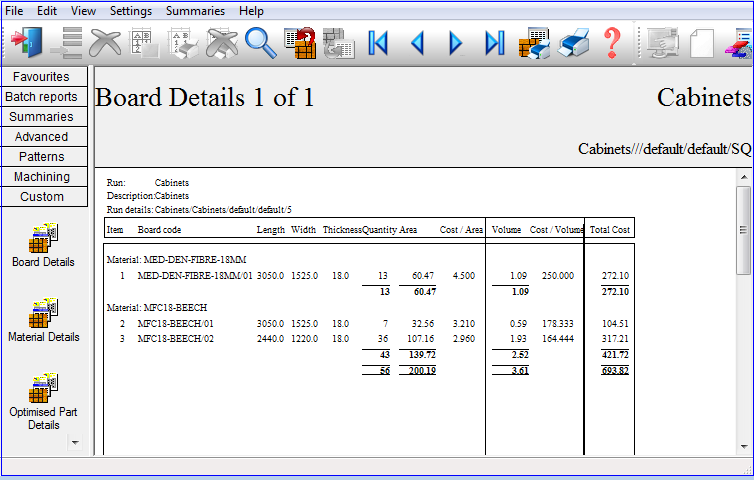The image size is (754, 480).
Task: Select the Patterns sidebar tab
Action: (x=44, y=157)
